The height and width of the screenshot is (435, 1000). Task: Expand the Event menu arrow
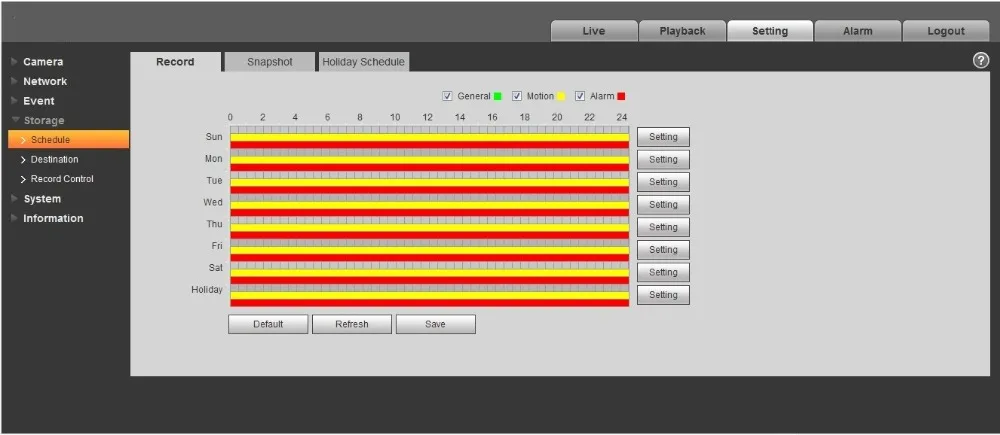pos(14,101)
